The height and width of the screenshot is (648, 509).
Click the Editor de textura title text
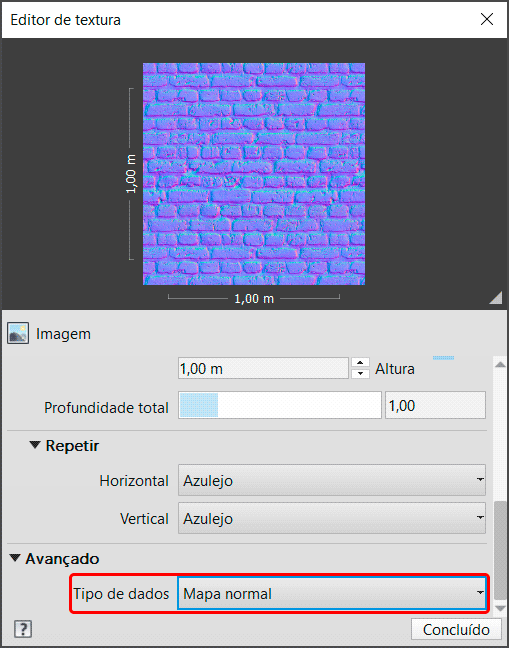click(x=65, y=19)
